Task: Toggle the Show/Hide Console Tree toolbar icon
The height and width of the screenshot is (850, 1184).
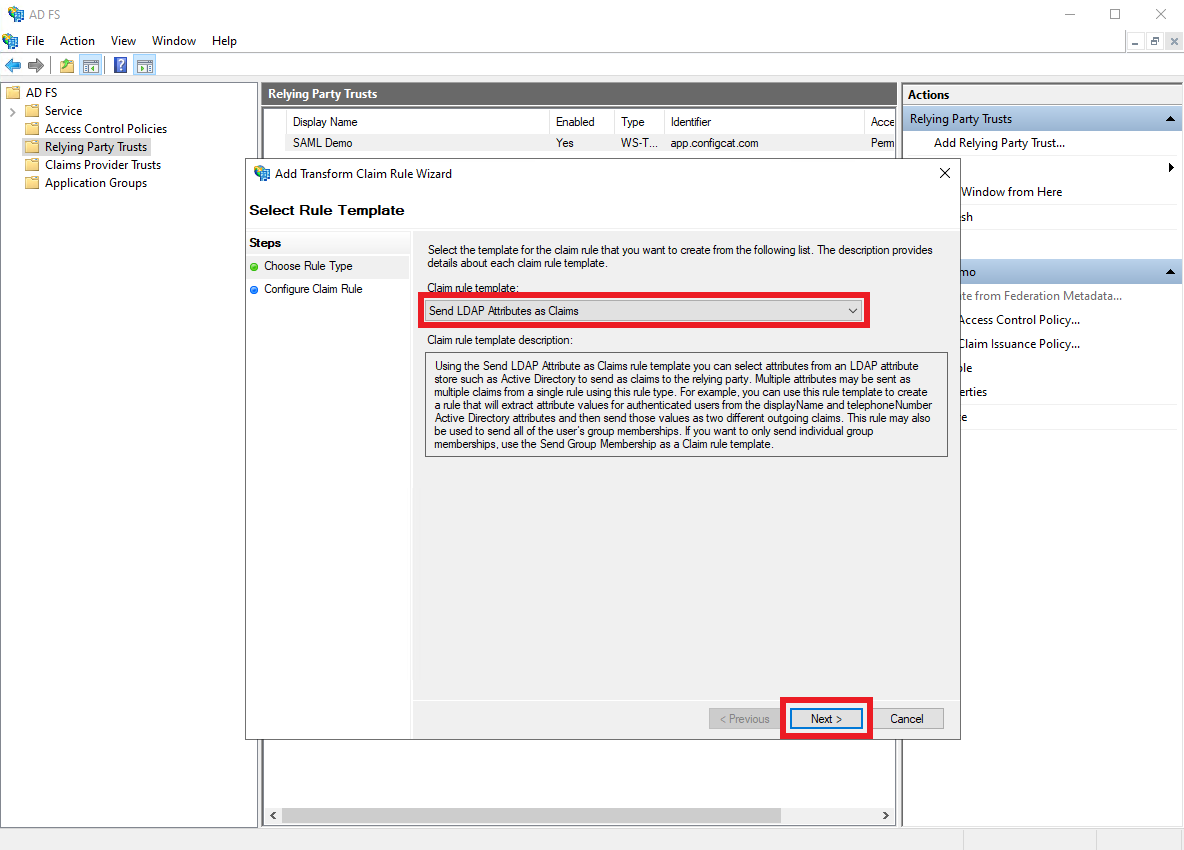Action: (x=91, y=65)
